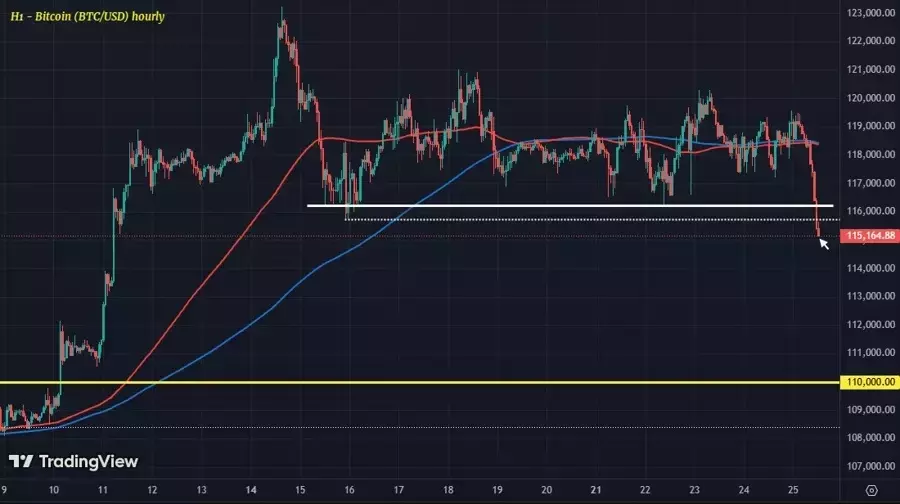Click date 10 on the time axis
This screenshot has height=504, width=900.
point(54,491)
